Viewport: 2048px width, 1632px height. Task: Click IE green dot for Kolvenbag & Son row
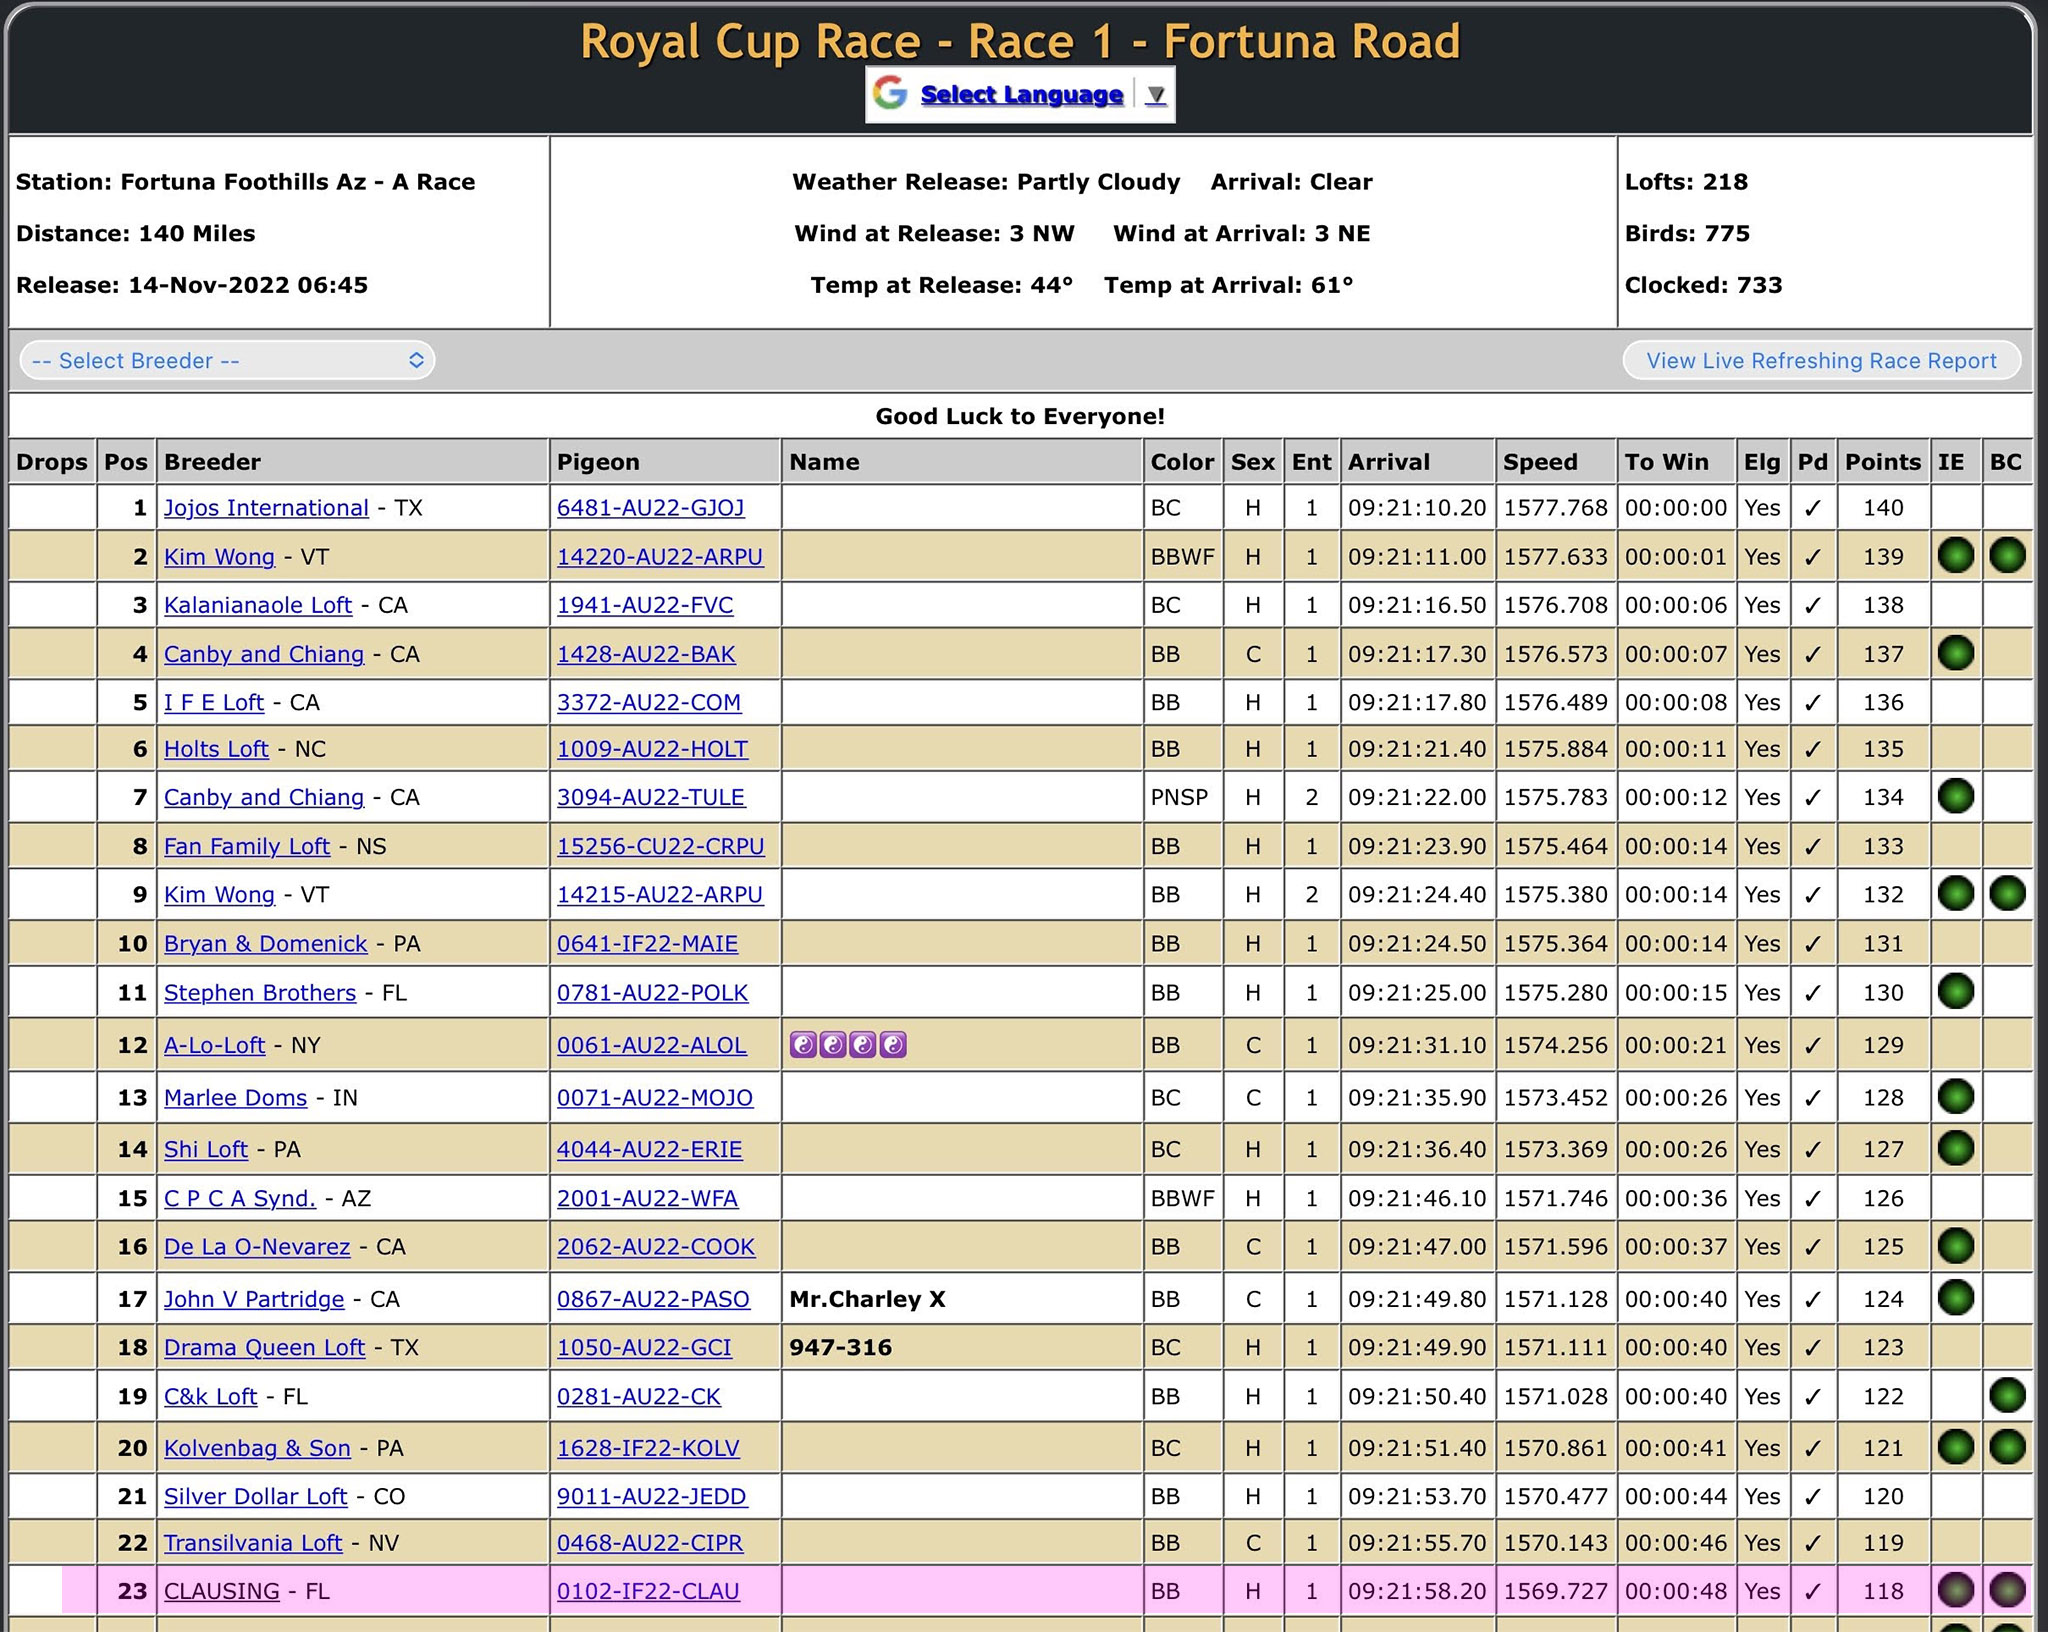tap(1955, 1447)
